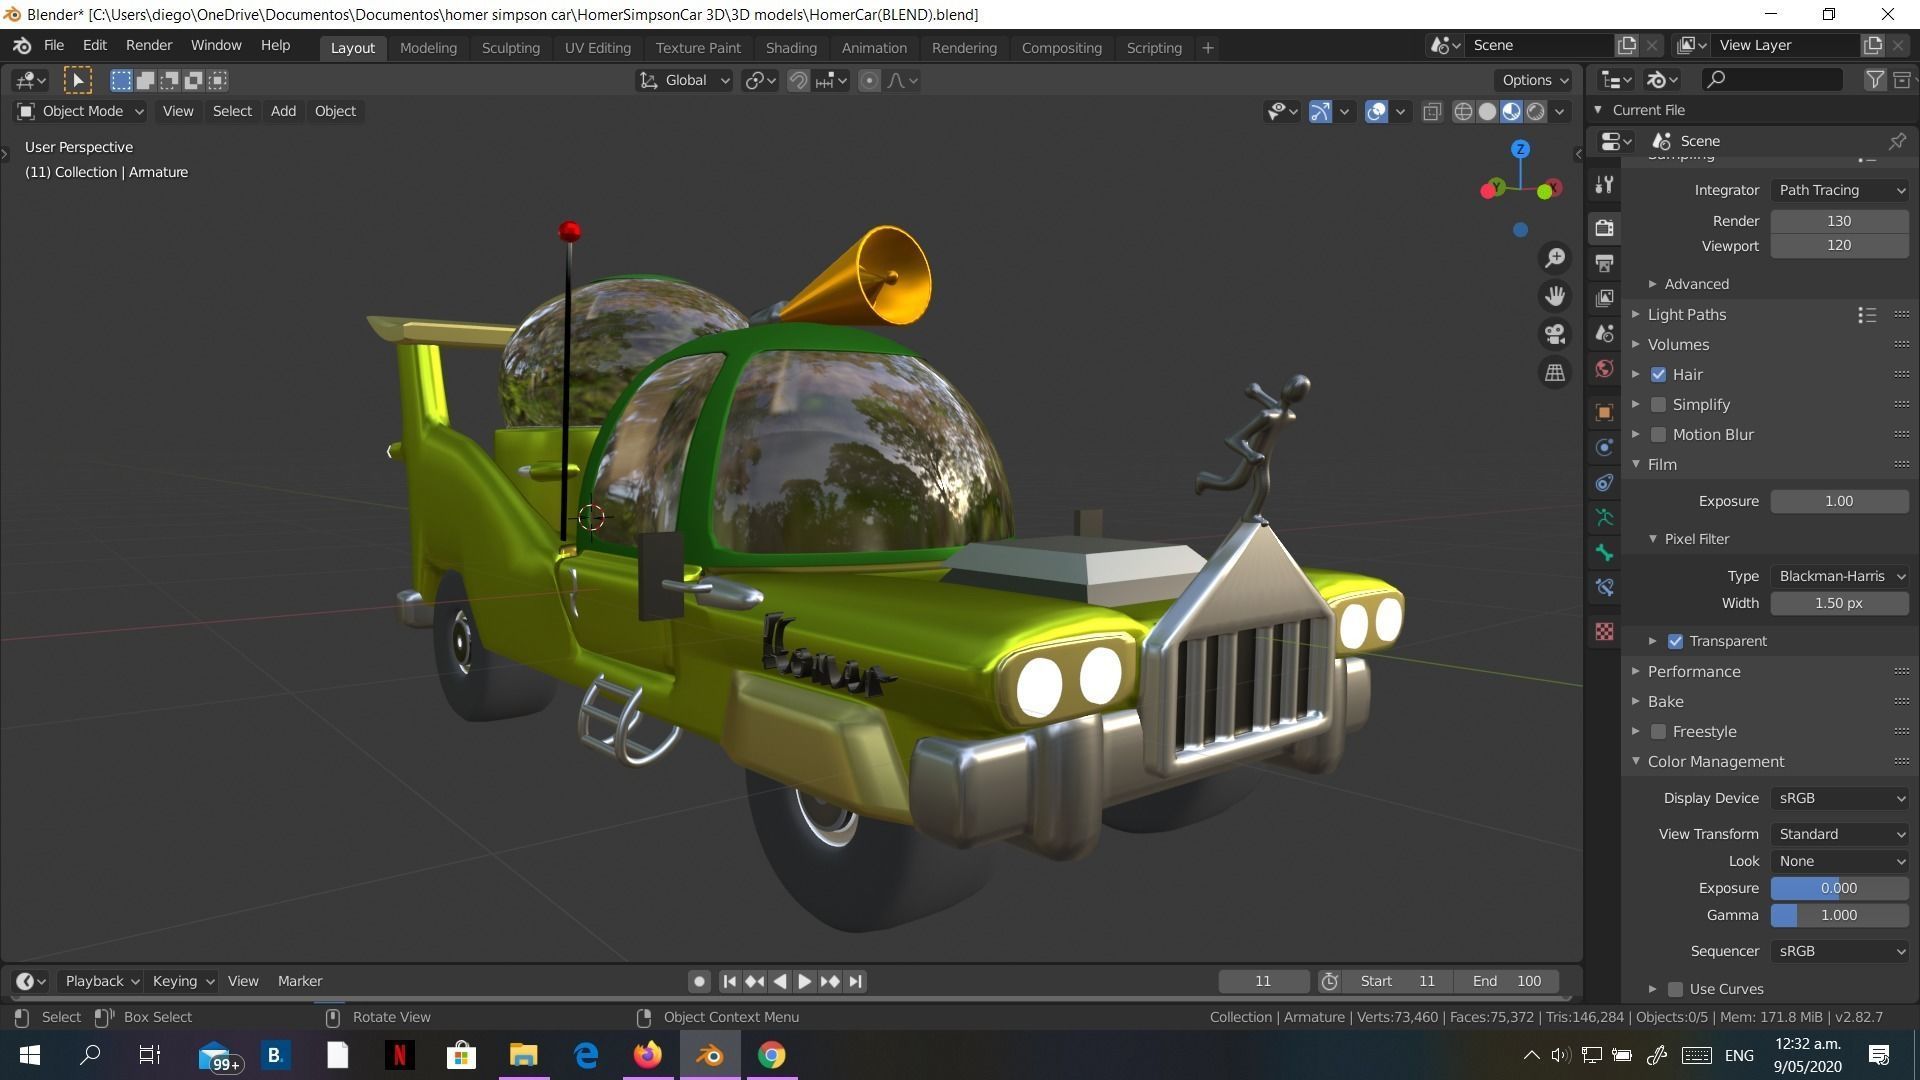Open the World properties tab
The image size is (1920, 1080).
coord(1604,369)
